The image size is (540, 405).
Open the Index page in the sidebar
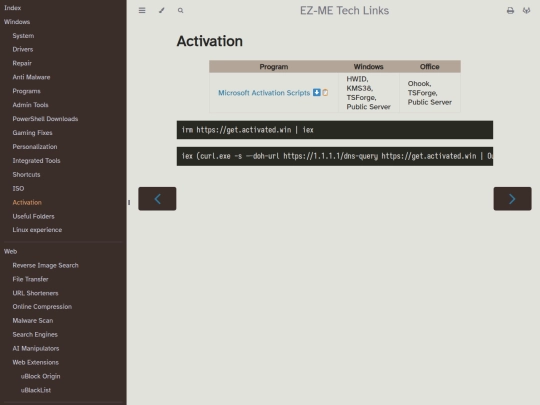tap(13, 8)
